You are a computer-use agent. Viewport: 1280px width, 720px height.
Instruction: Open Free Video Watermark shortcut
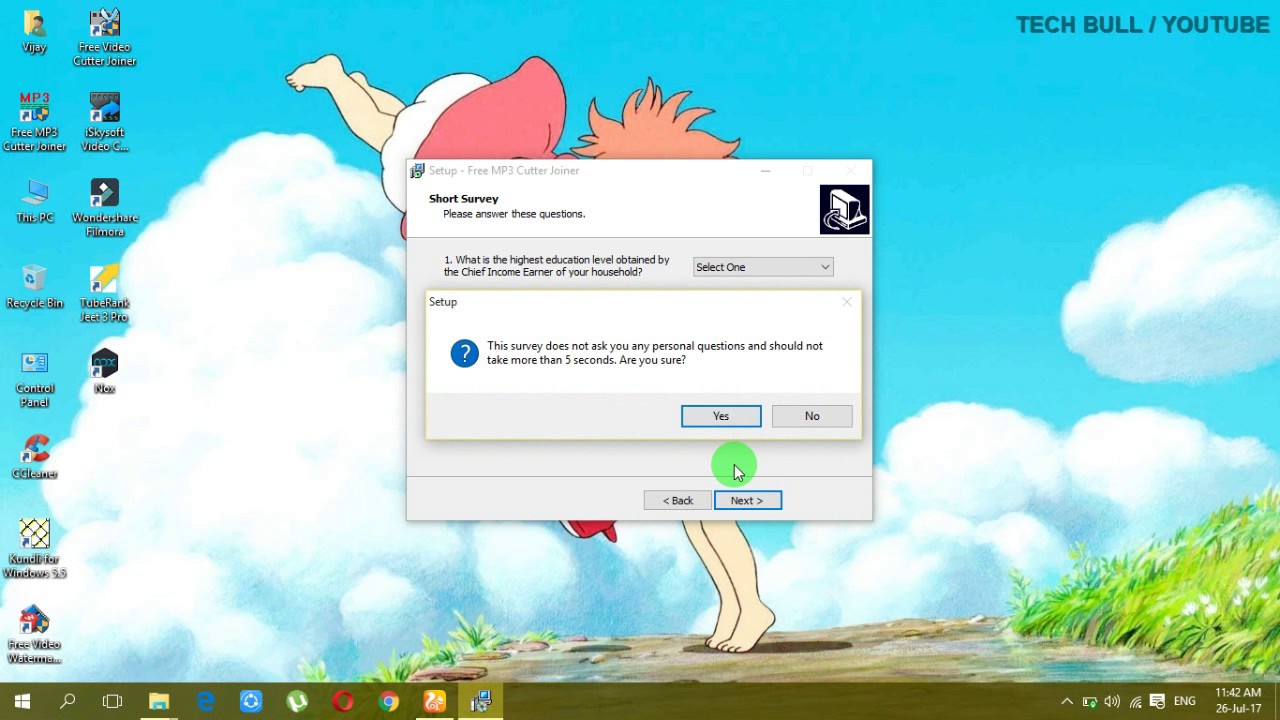(34, 635)
